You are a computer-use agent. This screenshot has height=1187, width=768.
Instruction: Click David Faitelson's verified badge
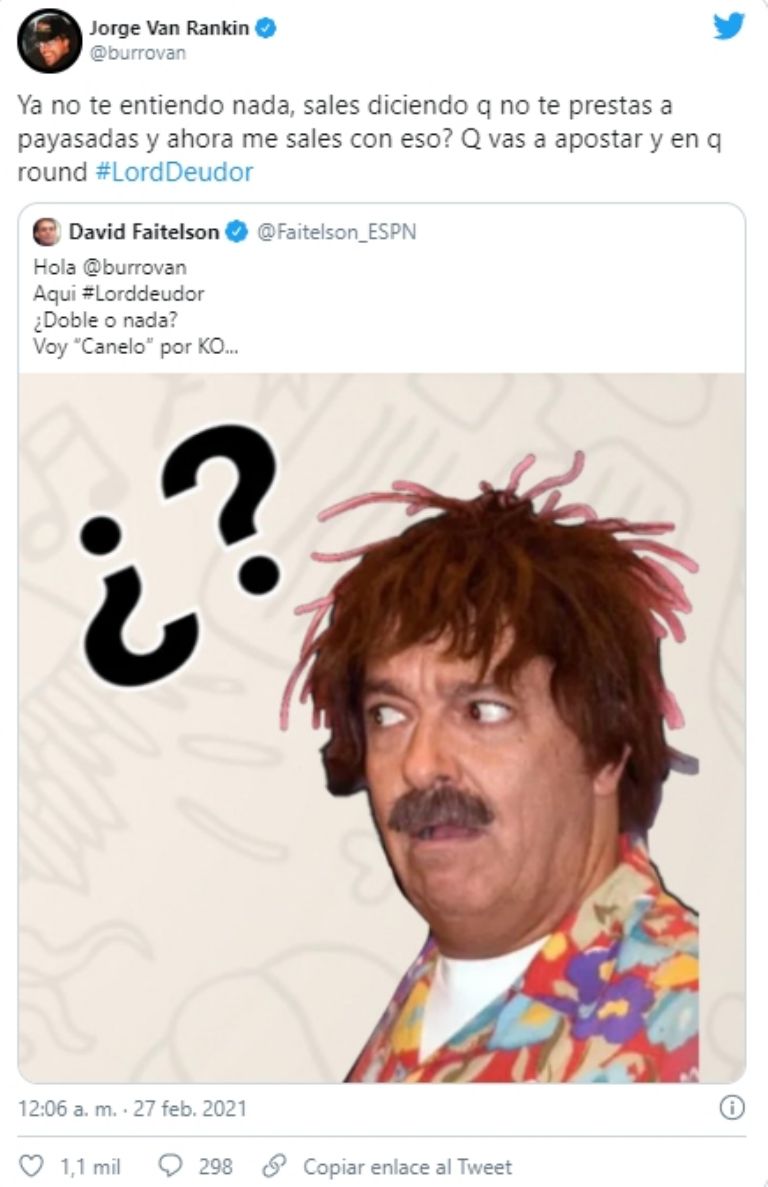238,232
